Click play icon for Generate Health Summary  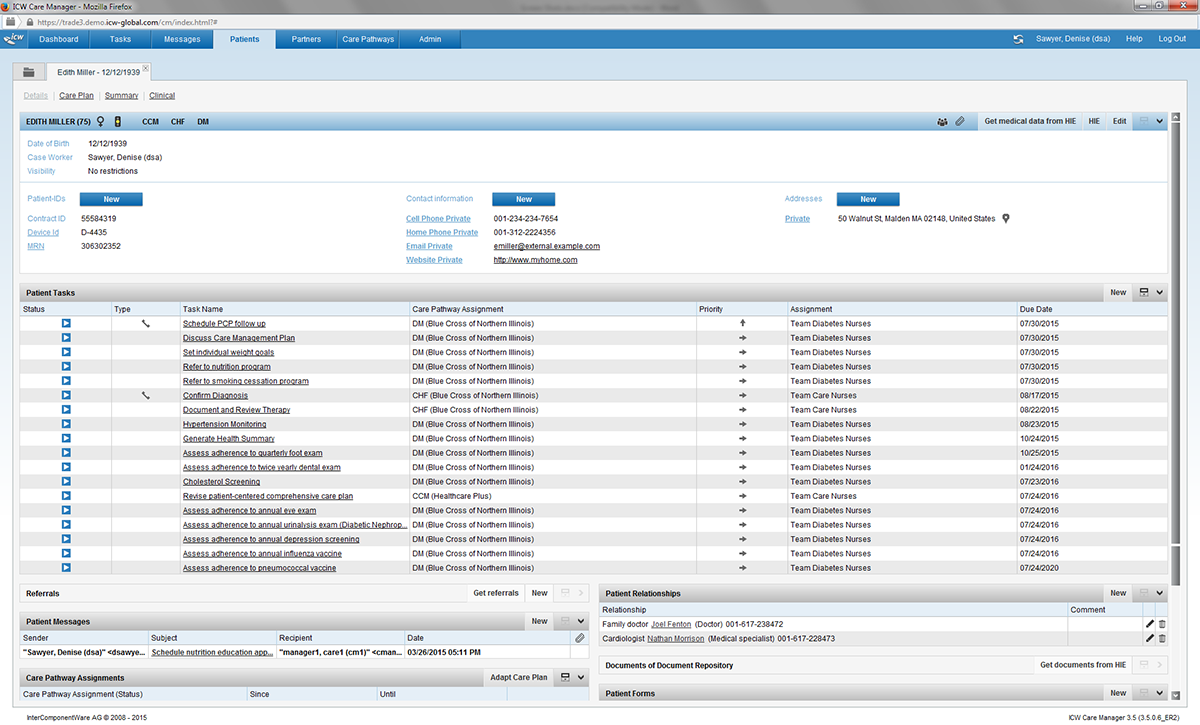(x=66, y=439)
